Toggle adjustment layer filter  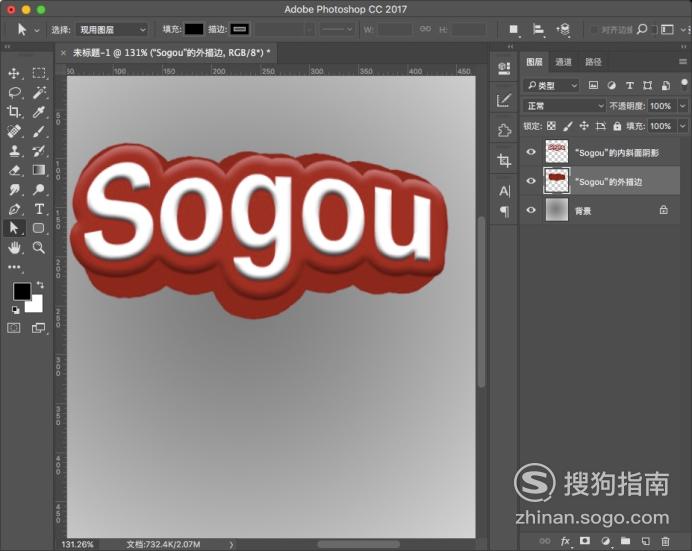pyautogui.click(x=612, y=85)
